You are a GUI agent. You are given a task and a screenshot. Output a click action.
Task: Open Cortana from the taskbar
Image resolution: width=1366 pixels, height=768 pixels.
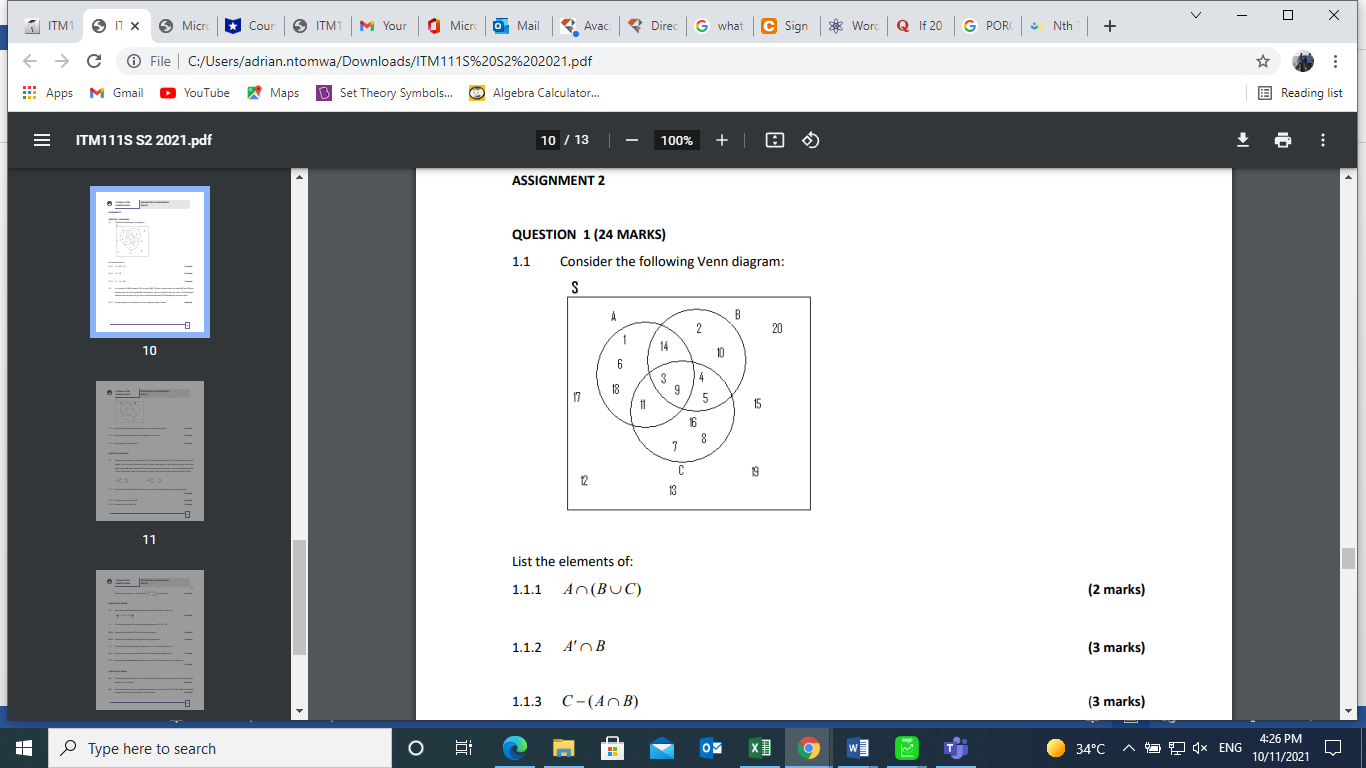[x=416, y=748]
